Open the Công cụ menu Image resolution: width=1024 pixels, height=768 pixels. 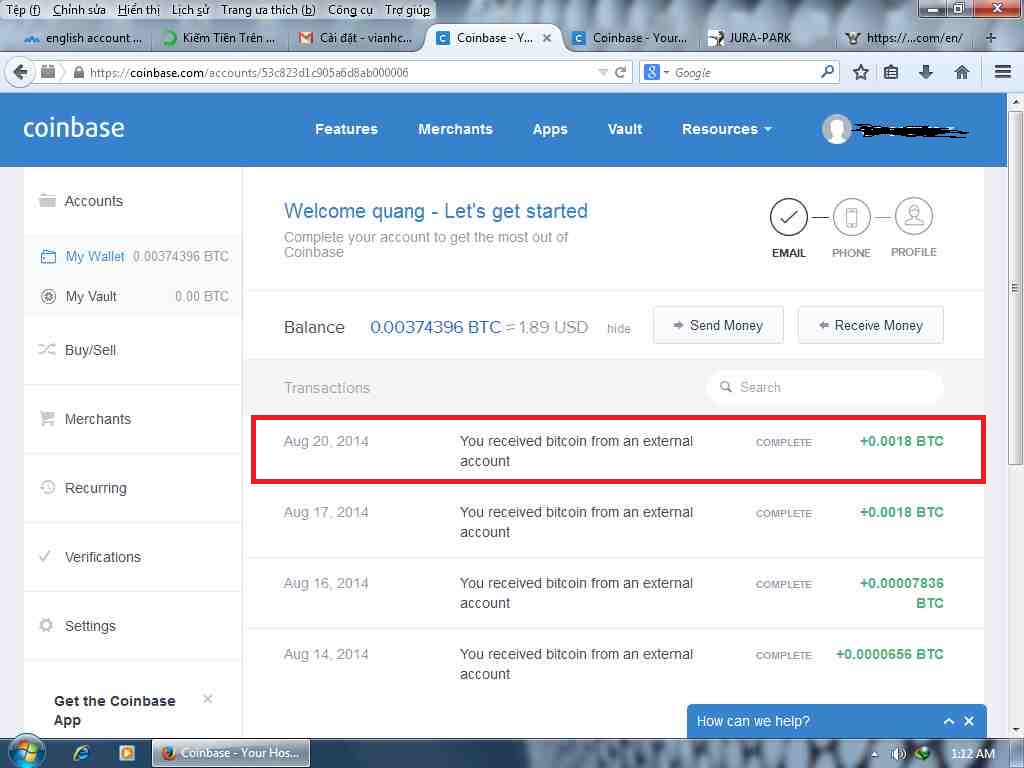click(350, 10)
